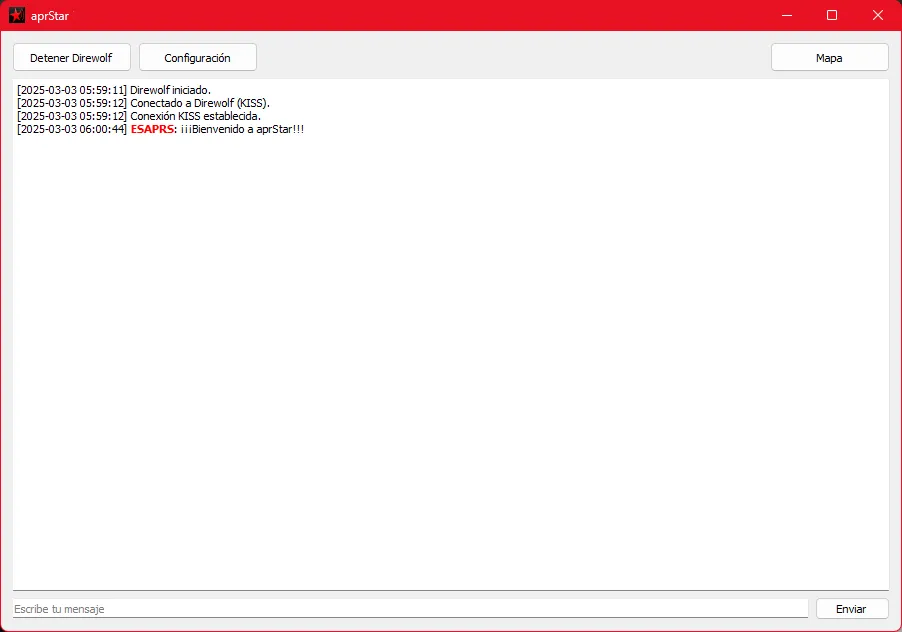Click the aprStar title text
The height and width of the screenshot is (632, 902).
click(50, 15)
